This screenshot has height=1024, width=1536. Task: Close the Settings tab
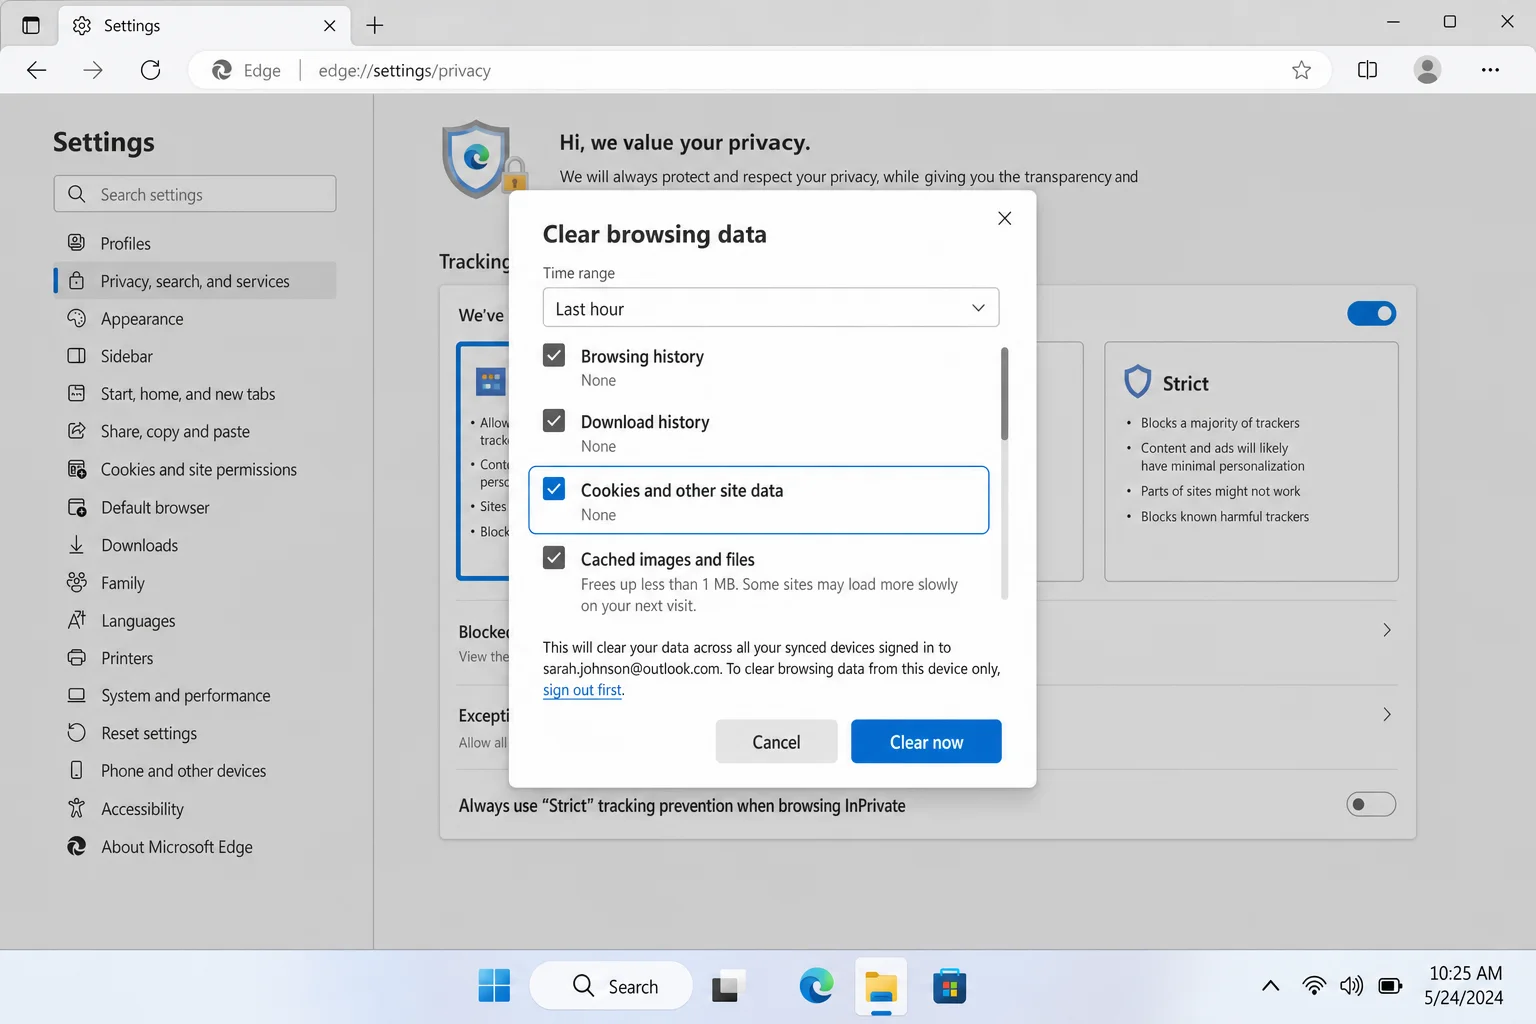coord(330,26)
